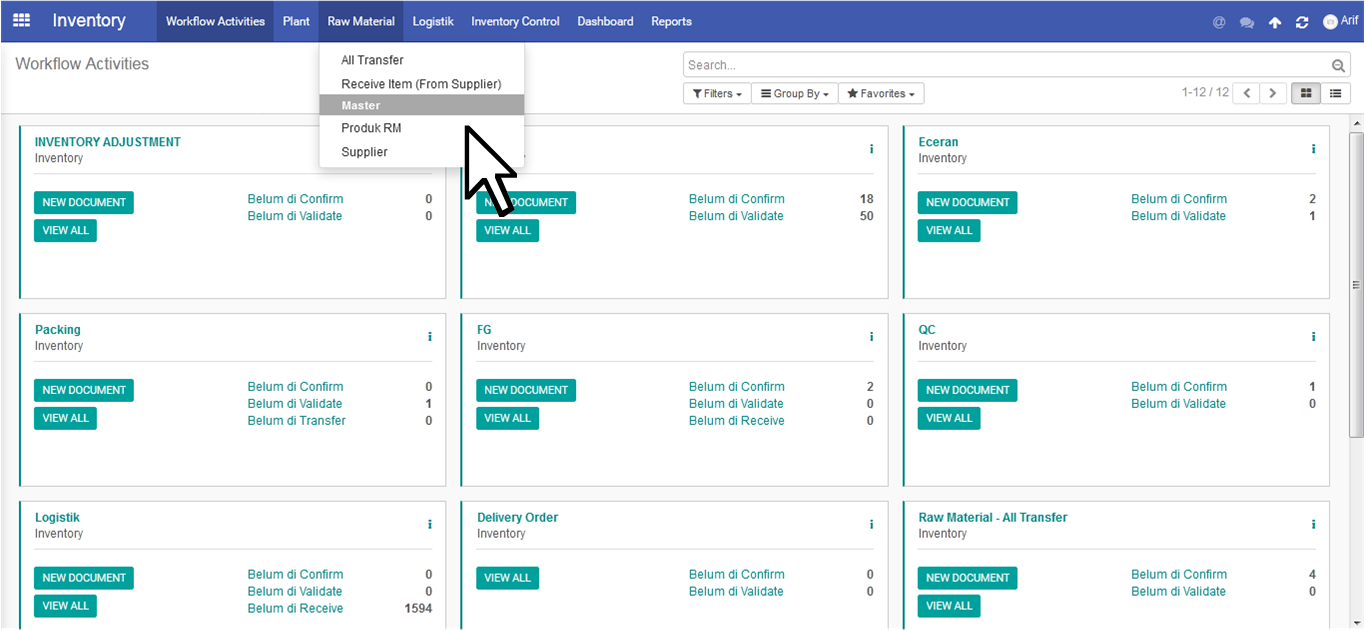Image resolution: width=1365 pixels, height=630 pixels.
Task: Click the @ mentions icon in navbar
Action: (x=1218, y=22)
